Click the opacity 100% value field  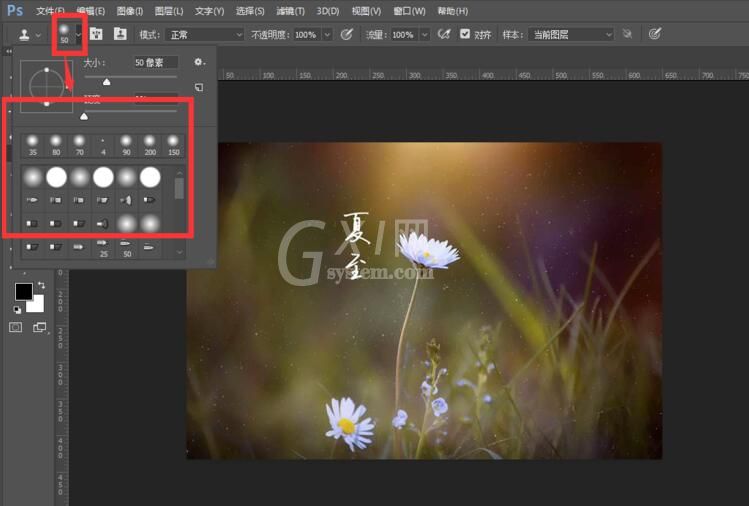point(306,34)
